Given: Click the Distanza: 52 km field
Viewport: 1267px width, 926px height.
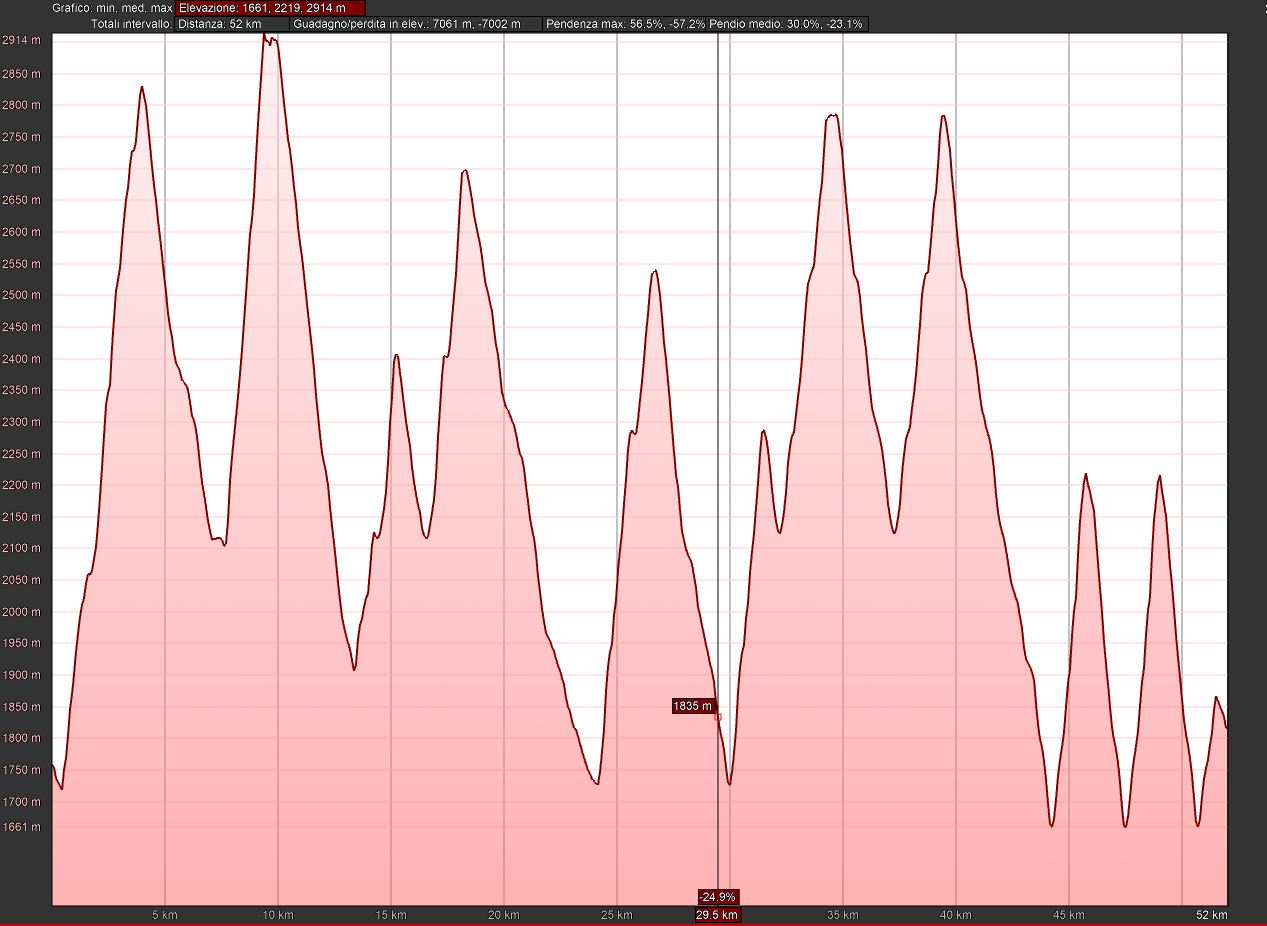Looking at the screenshot, I should 232,23.
